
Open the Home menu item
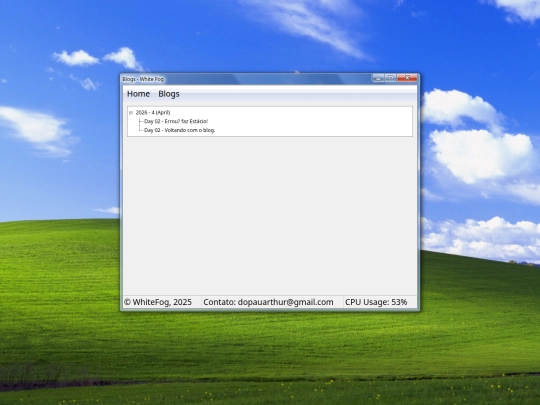pyautogui.click(x=138, y=94)
